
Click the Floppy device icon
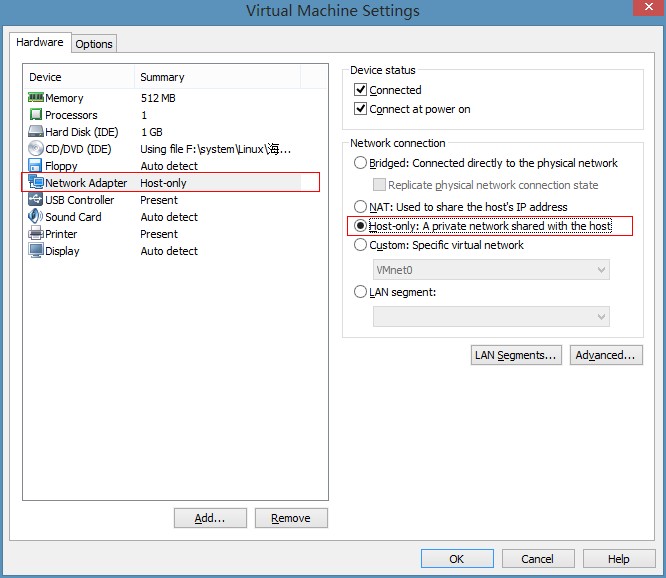(36, 166)
